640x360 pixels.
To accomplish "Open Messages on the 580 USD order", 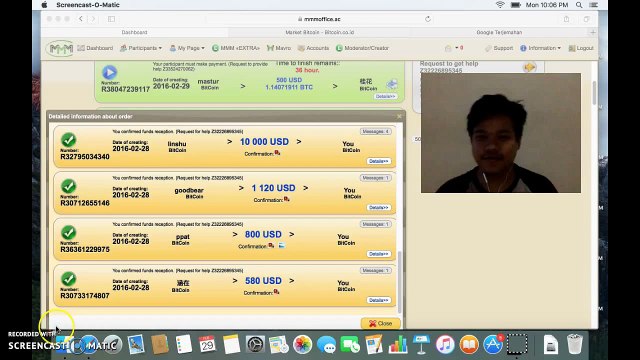I will pos(376,271).
